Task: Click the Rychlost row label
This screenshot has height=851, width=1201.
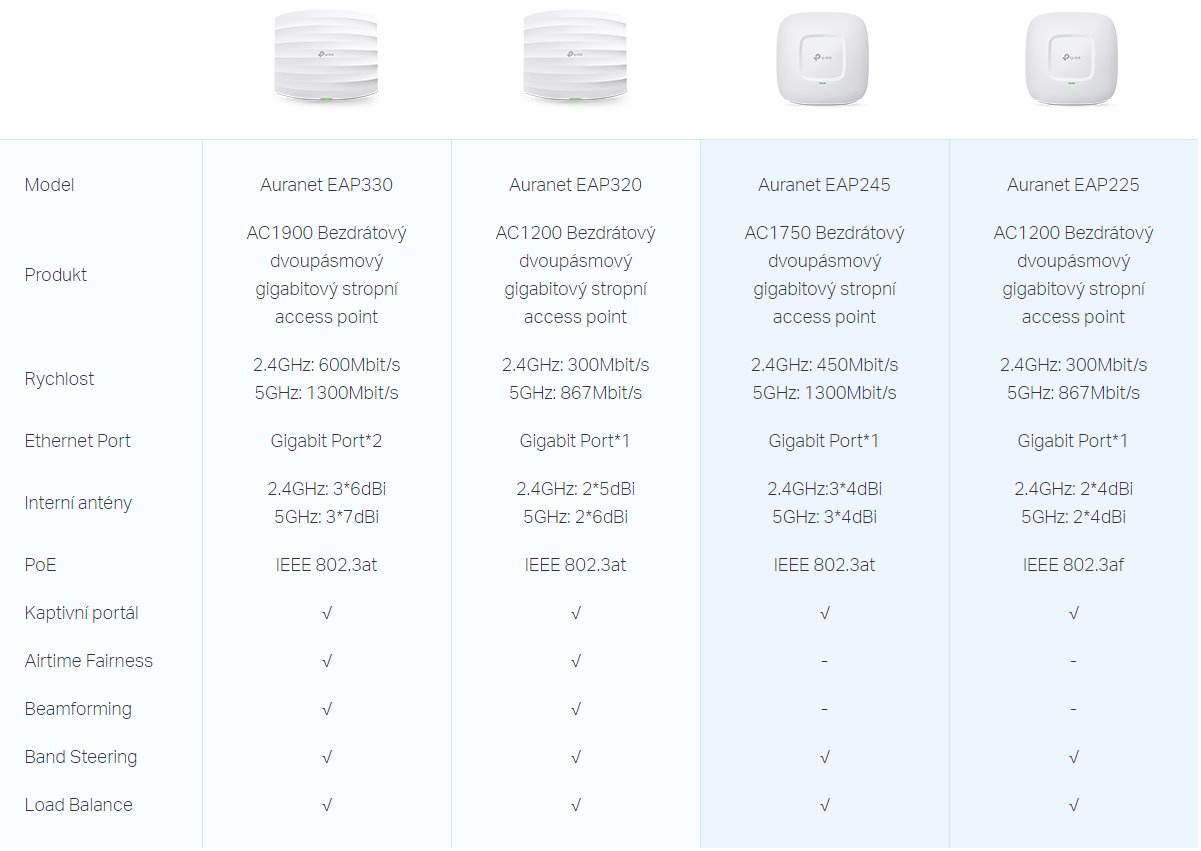Action: (x=59, y=379)
